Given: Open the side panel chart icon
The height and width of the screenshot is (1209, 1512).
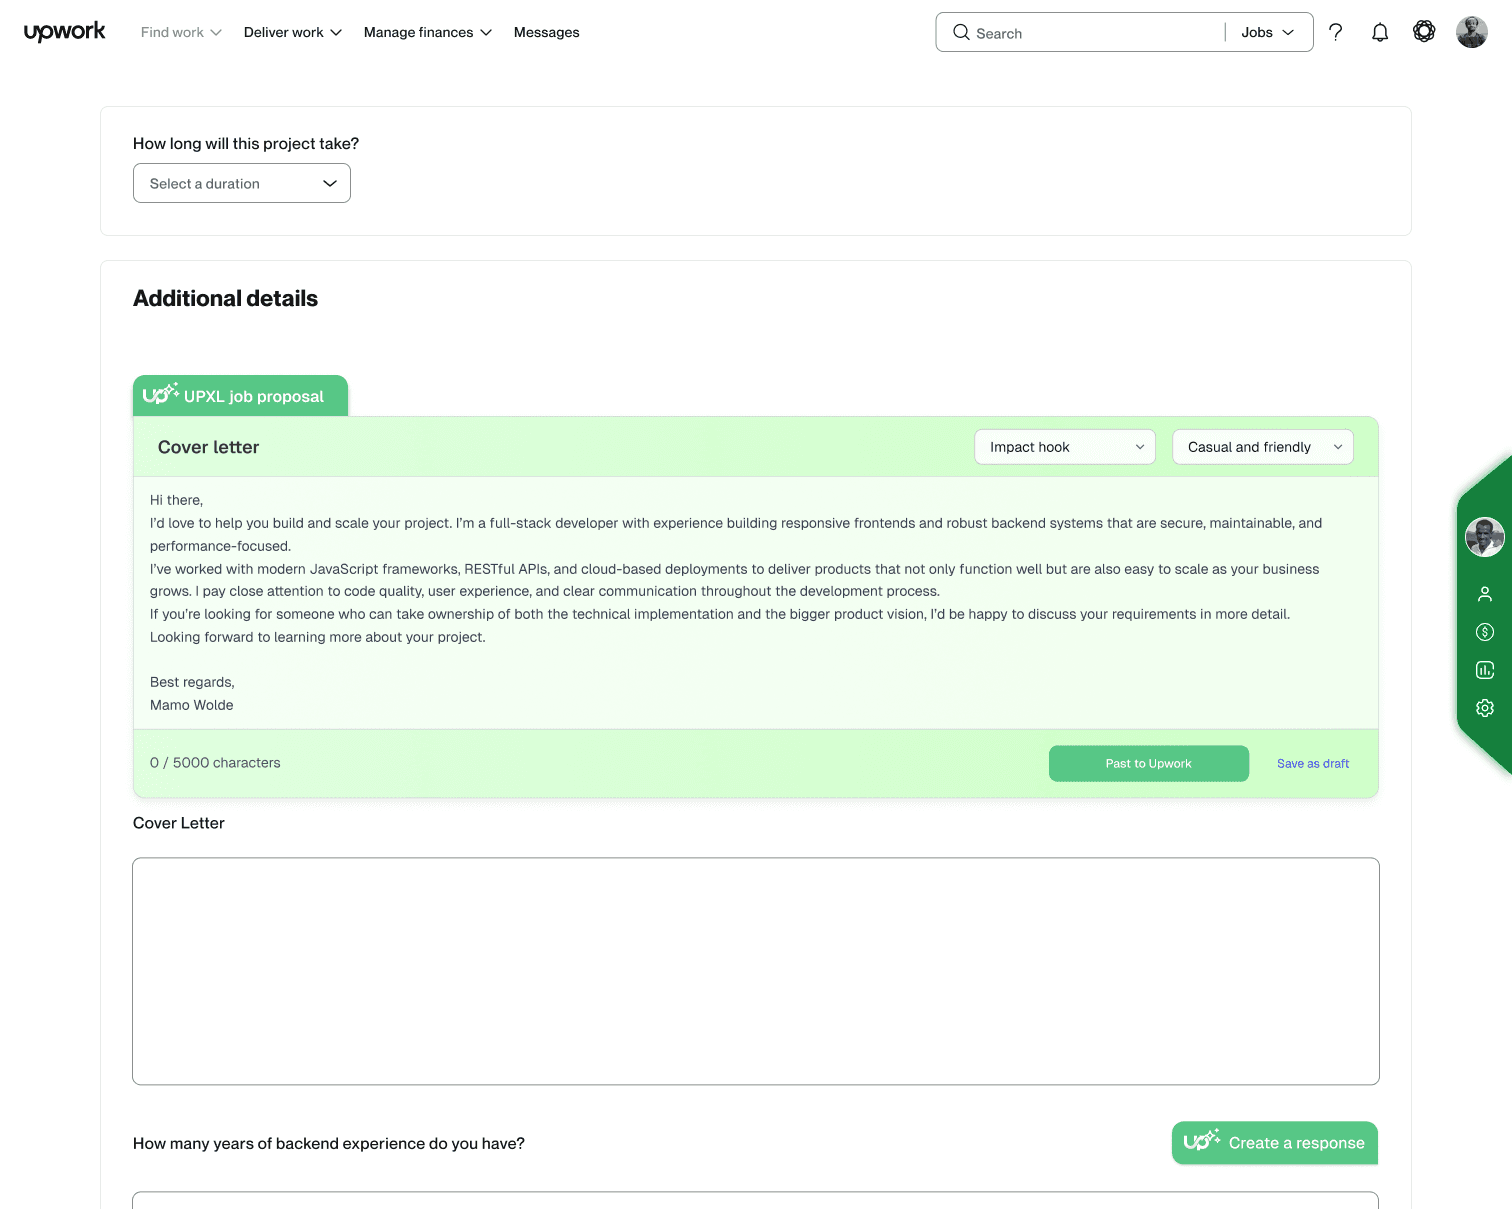Looking at the screenshot, I should click(1485, 670).
